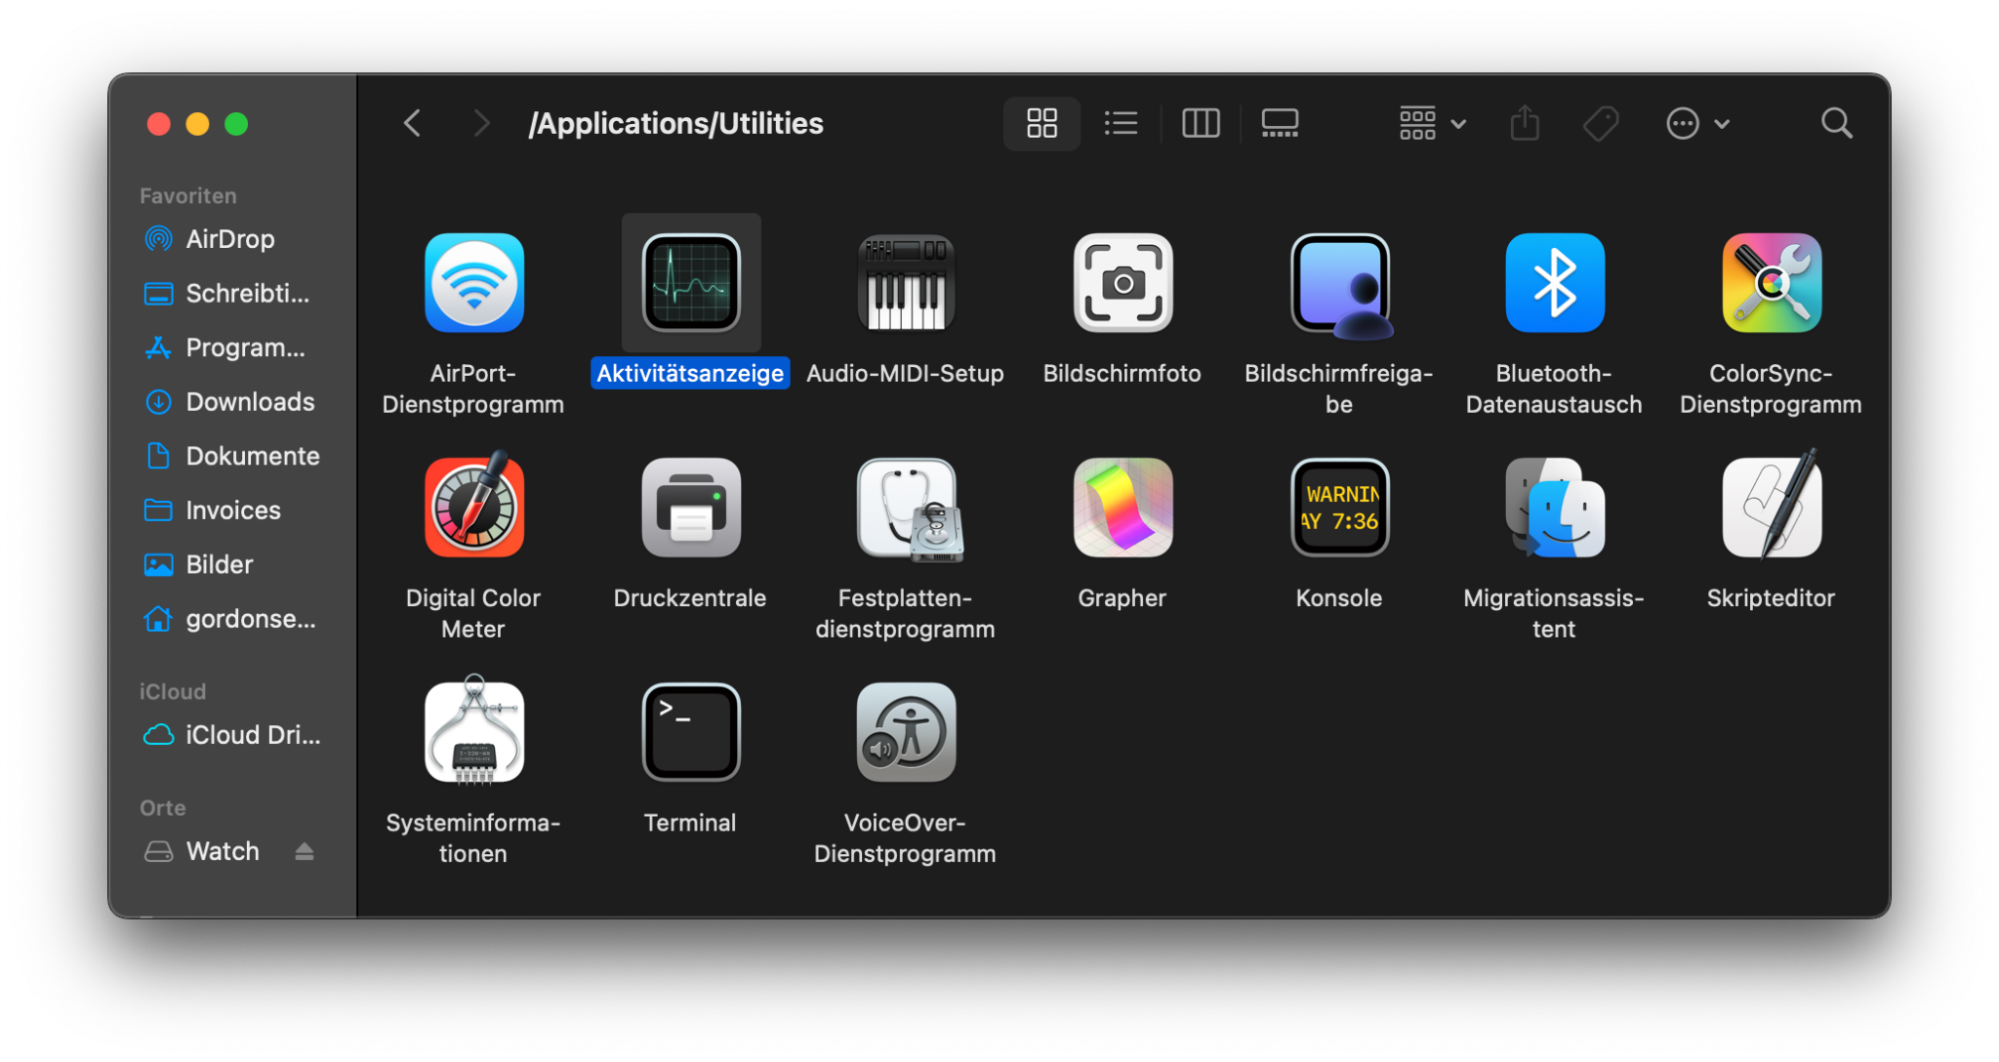Open Festplattendienstprogramm
Image resolution: width=1999 pixels, height=1062 pixels.
point(905,507)
